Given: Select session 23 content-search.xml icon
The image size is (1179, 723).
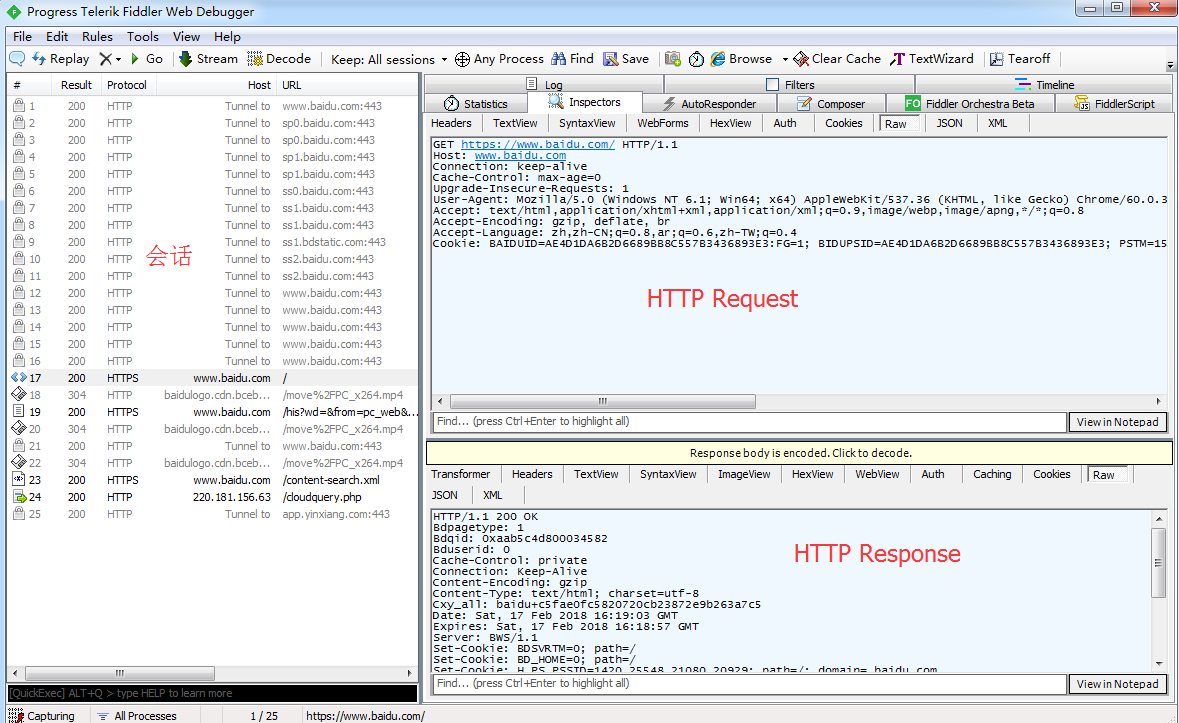Looking at the screenshot, I should [x=19, y=479].
